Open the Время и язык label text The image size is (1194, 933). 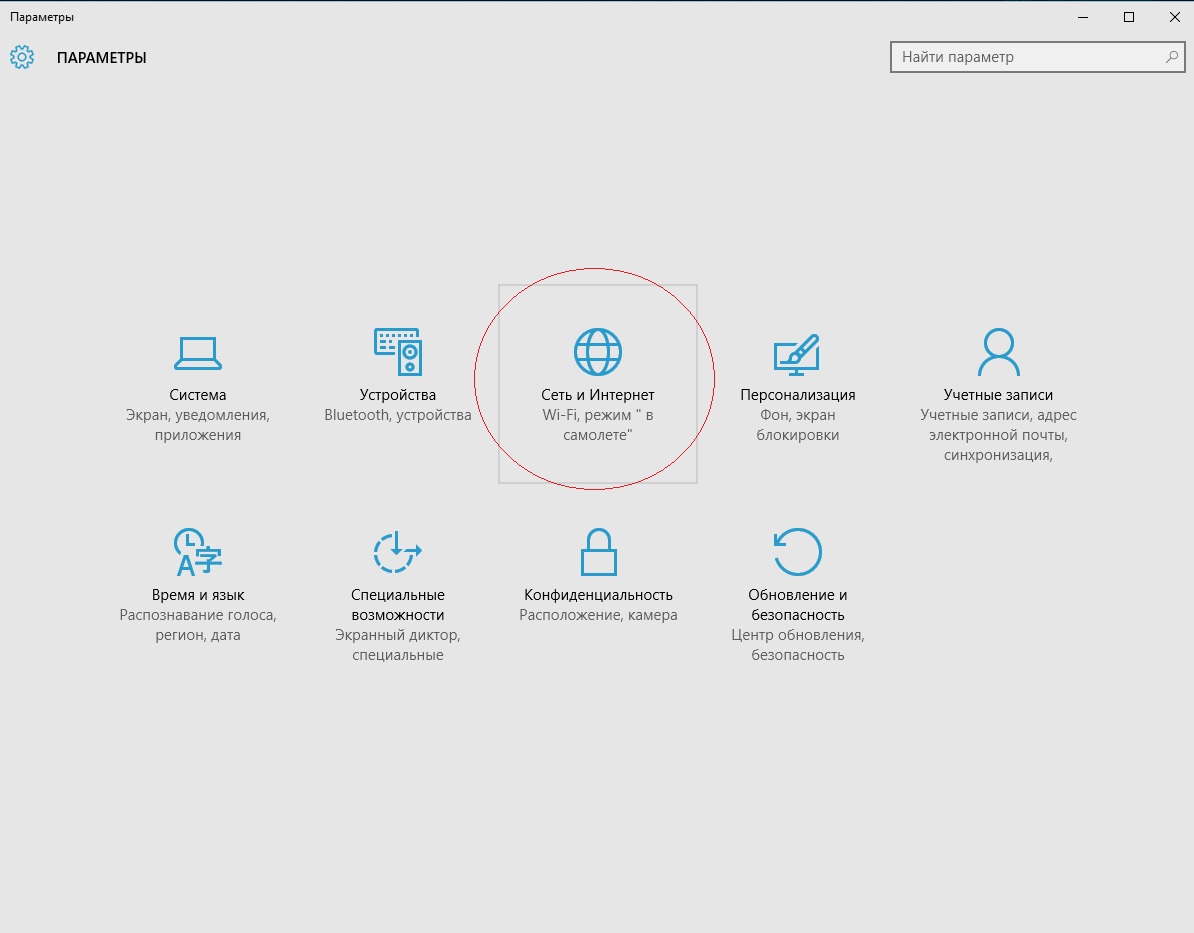(198, 595)
